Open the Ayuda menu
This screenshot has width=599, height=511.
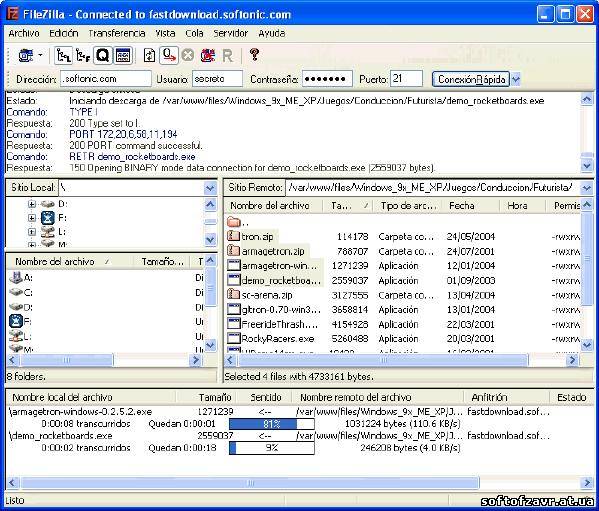pos(272,34)
